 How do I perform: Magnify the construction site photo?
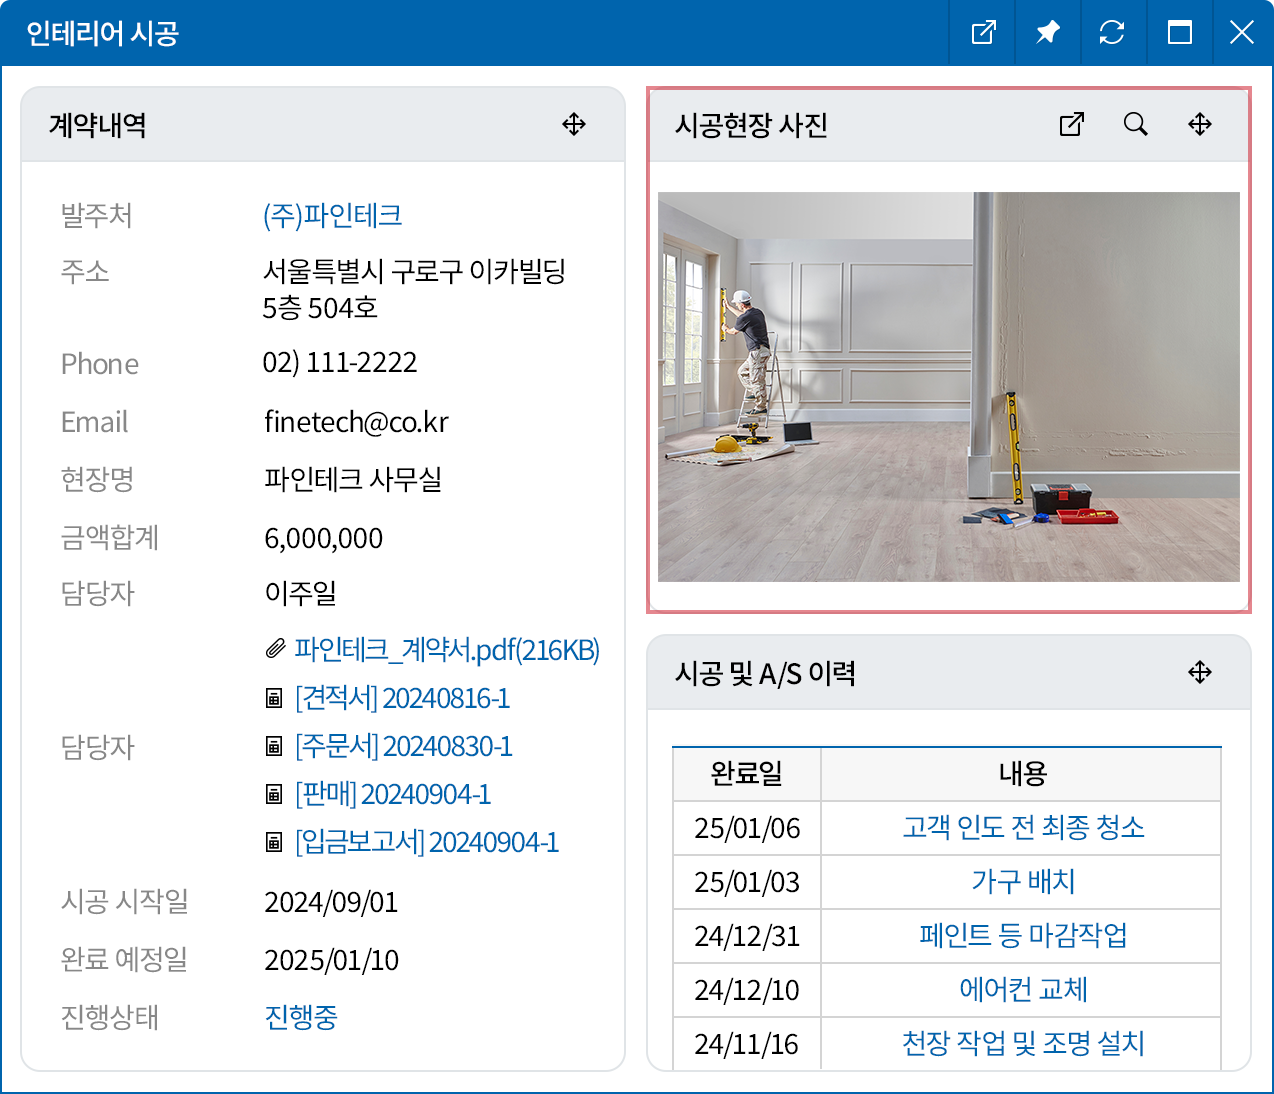coord(1135,124)
